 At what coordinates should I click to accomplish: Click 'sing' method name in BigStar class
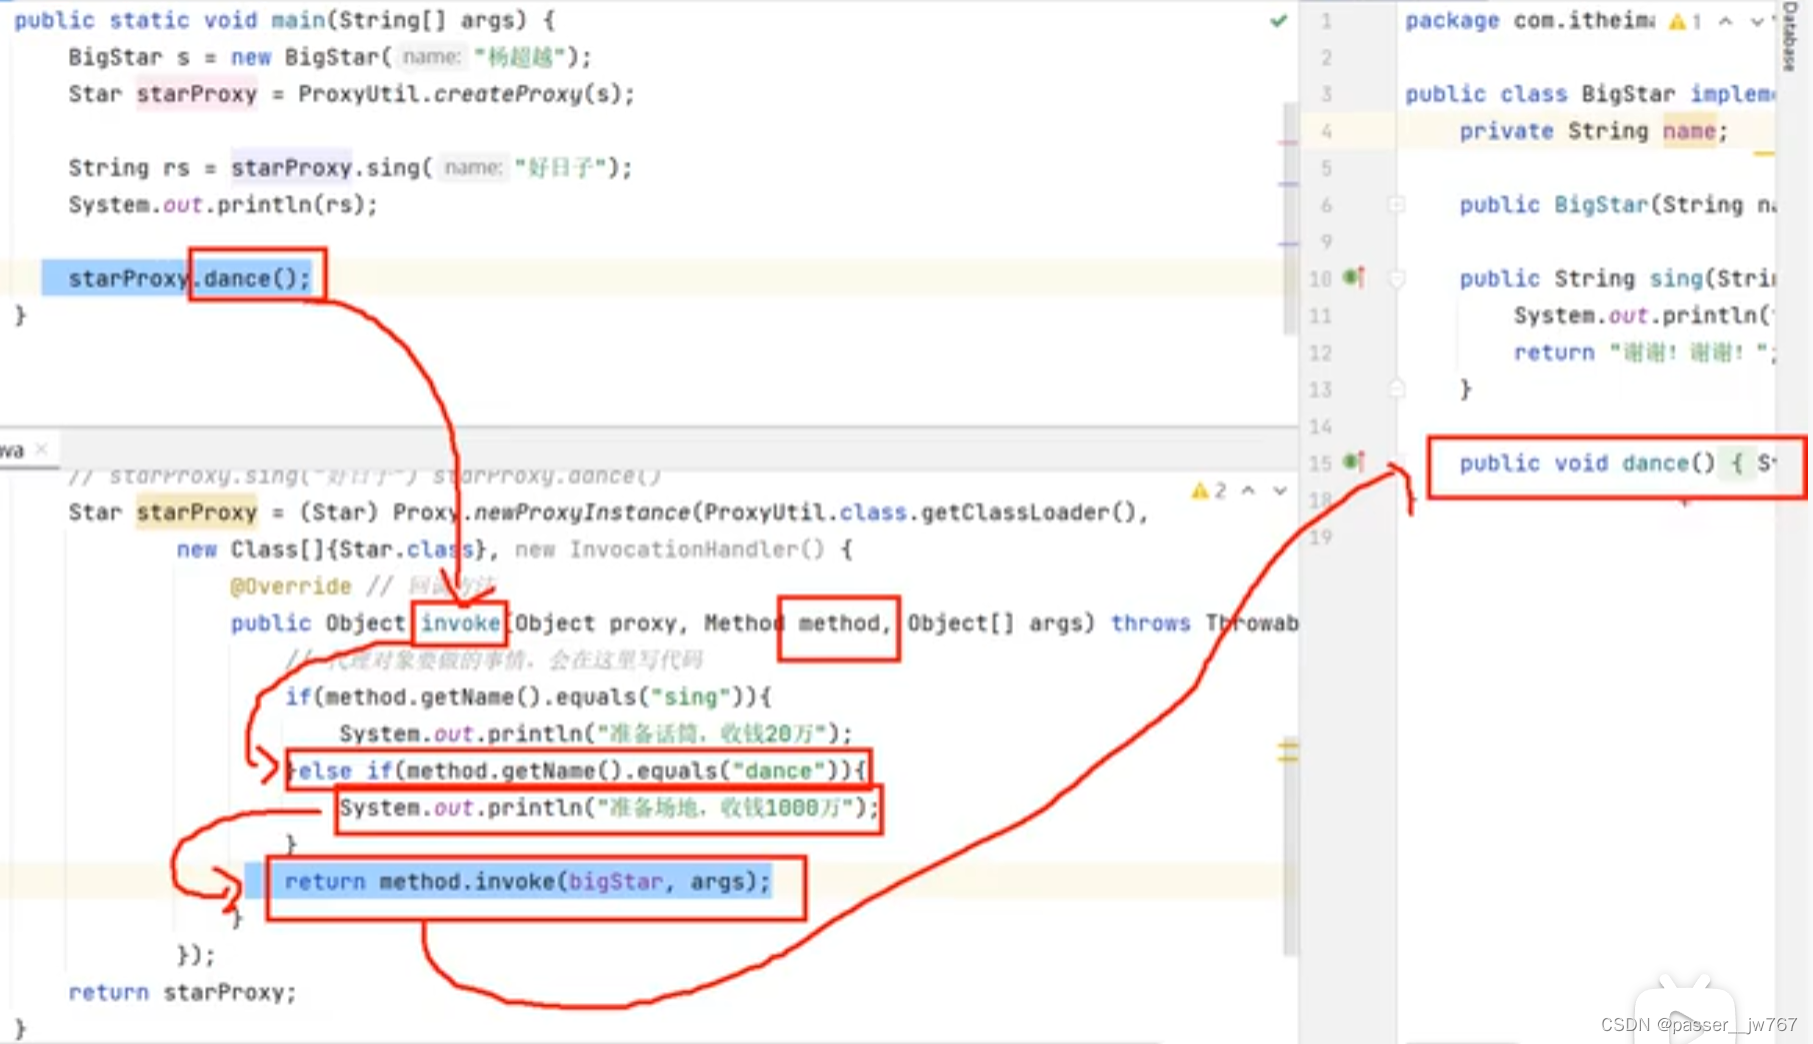point(1676,278)
